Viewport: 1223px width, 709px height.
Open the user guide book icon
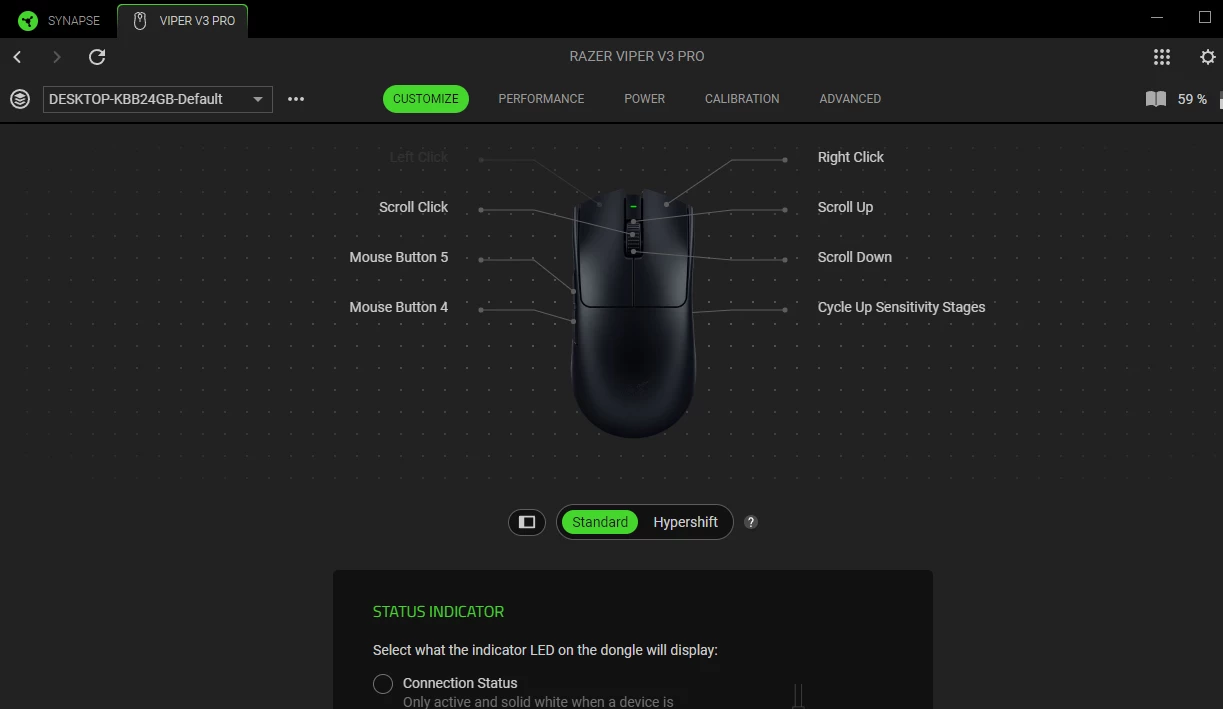click(1156, 99)
